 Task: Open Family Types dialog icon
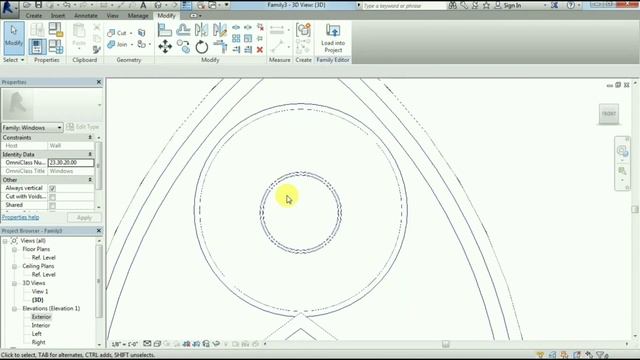pyautogui.click(x=56, y=47)
